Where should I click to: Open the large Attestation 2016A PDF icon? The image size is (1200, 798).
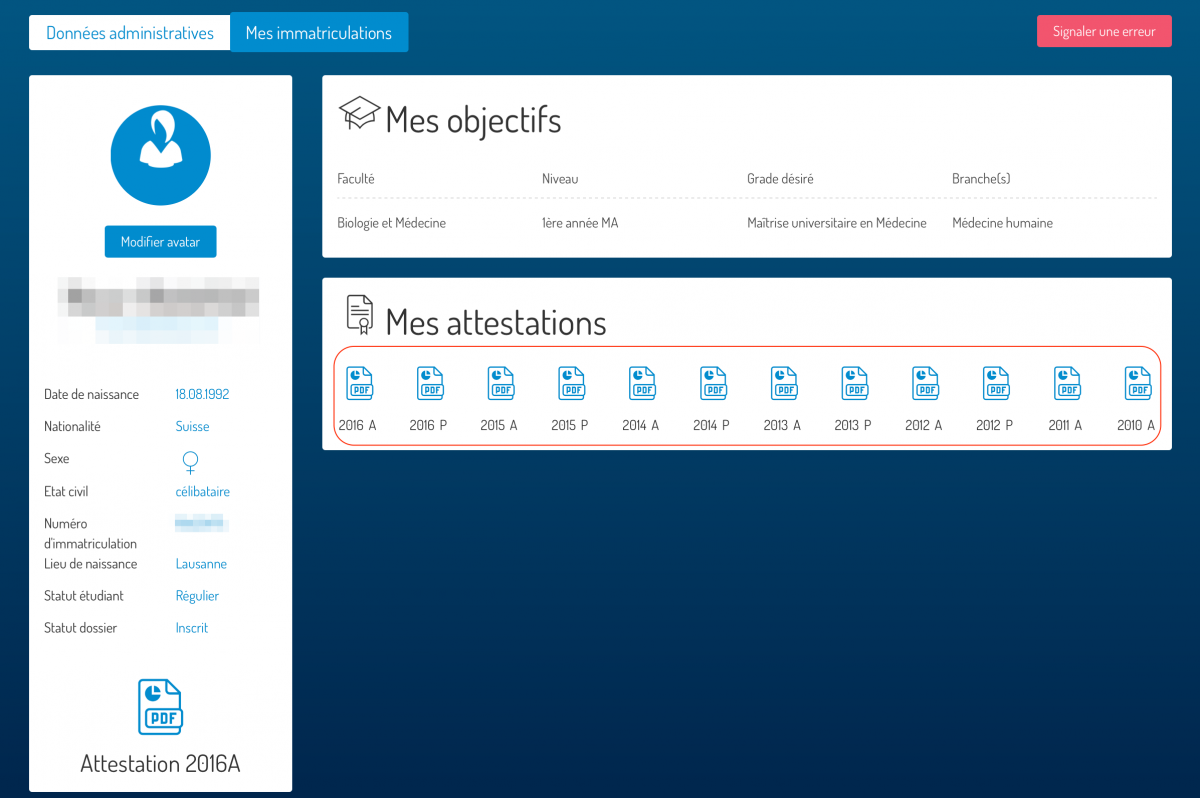(160, 707)
